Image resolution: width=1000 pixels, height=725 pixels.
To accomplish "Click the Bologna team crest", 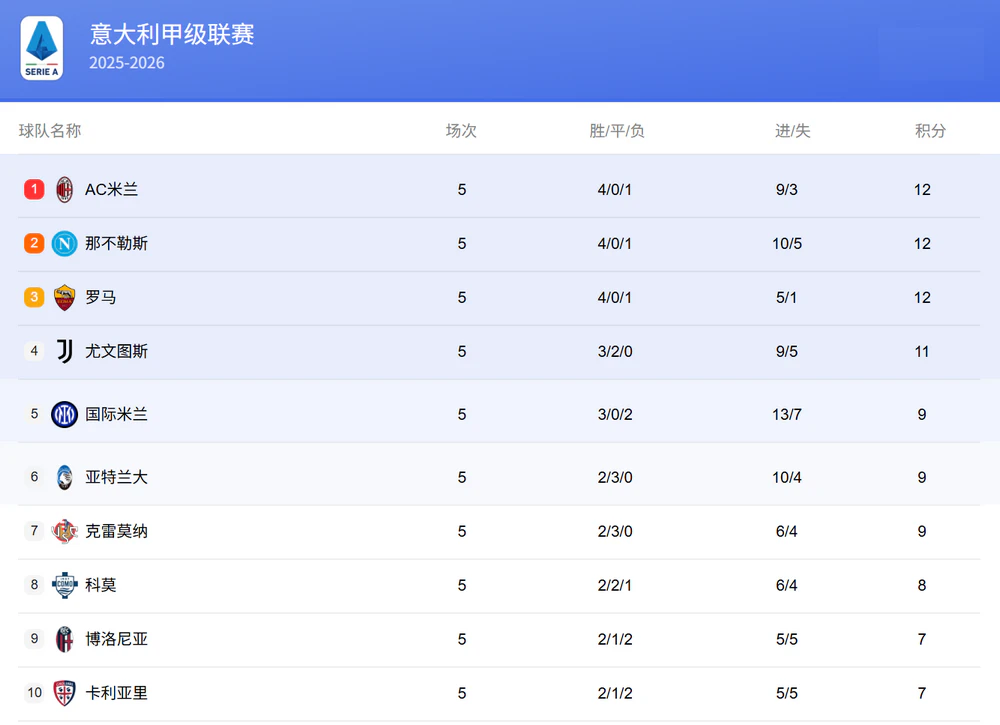I will tap(65, 639).
